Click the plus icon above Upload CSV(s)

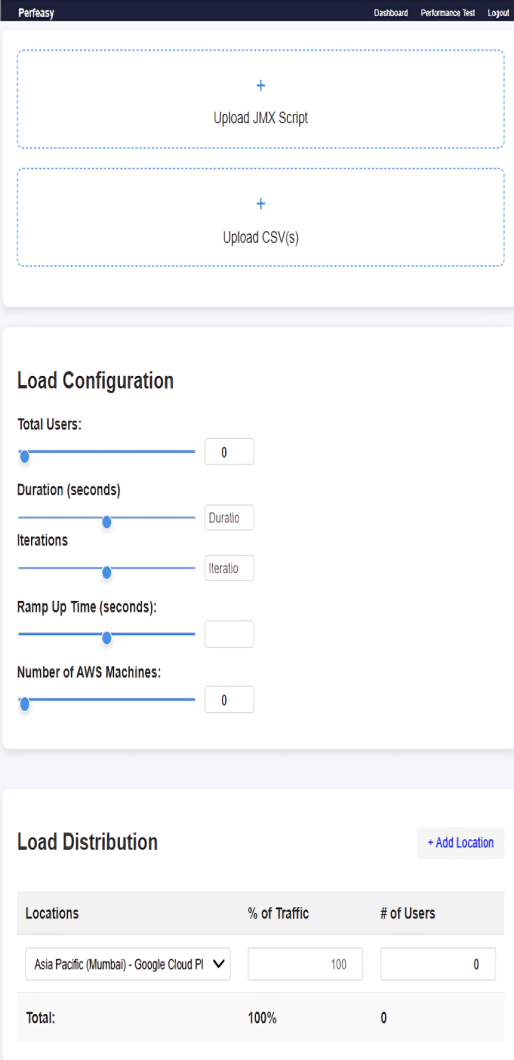tap(261, 204)
